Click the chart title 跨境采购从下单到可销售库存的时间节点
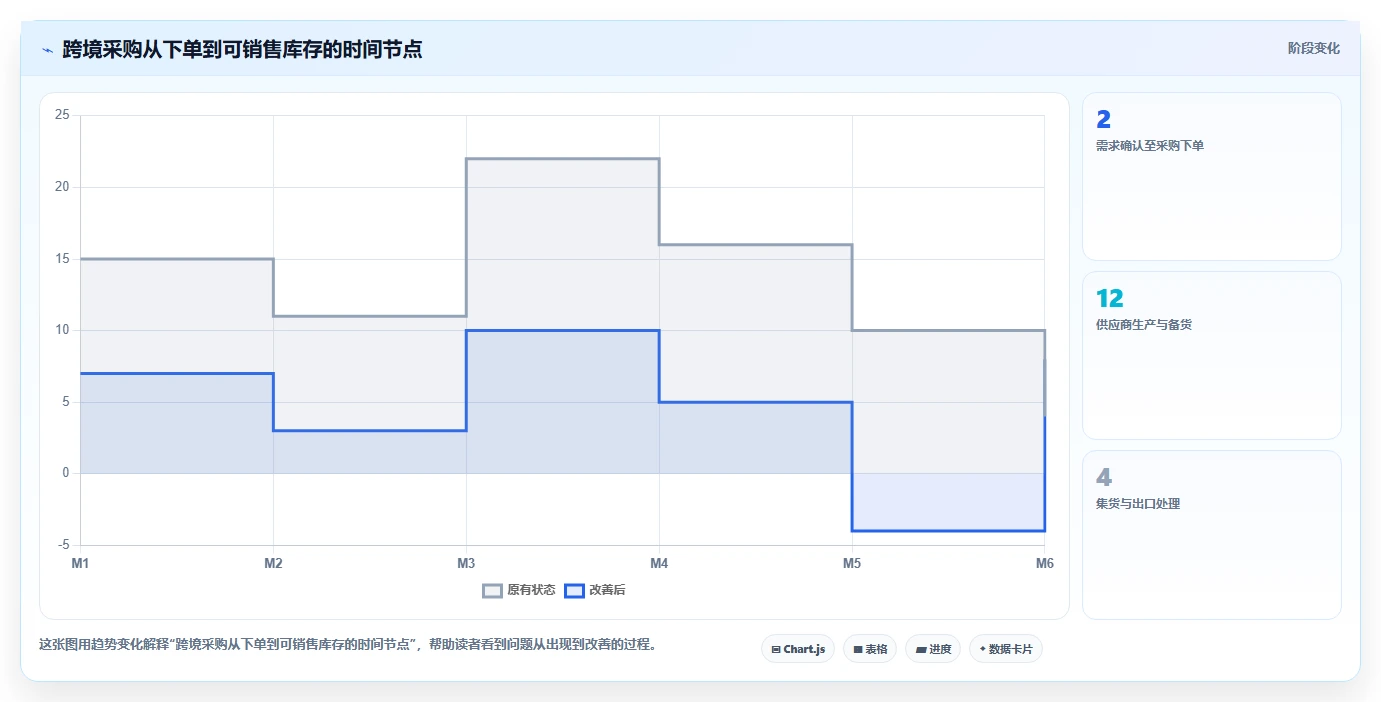Screen dimensions: 1381x702 coord(242,49)
